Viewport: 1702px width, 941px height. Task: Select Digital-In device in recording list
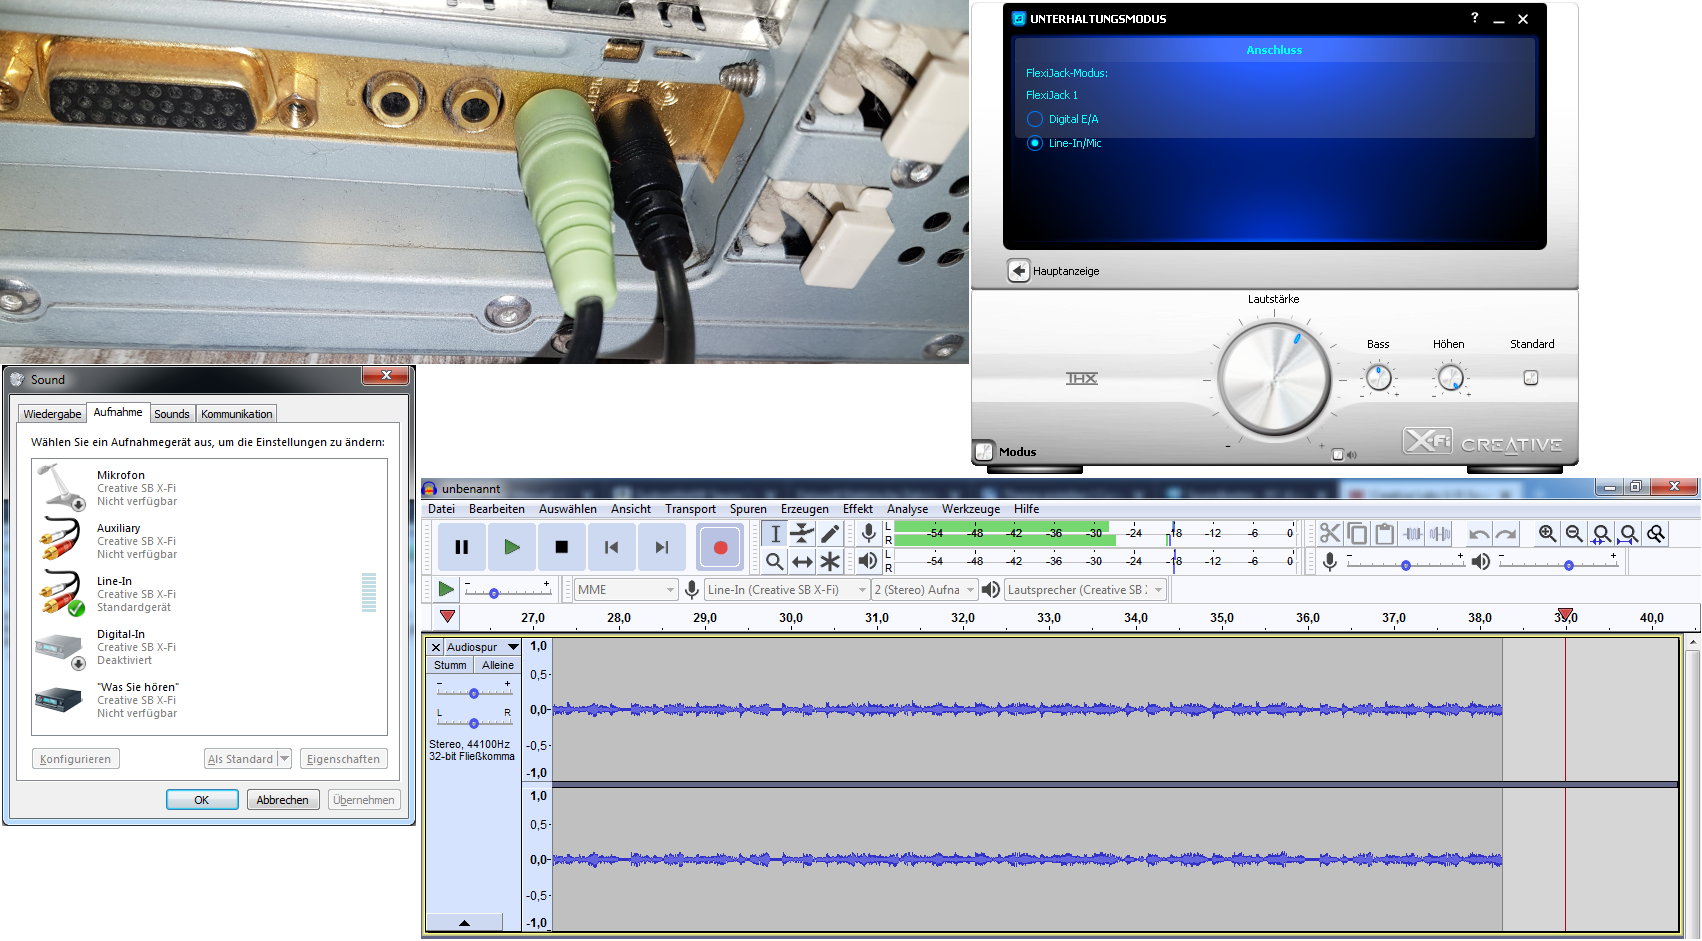tap(120, 647)
